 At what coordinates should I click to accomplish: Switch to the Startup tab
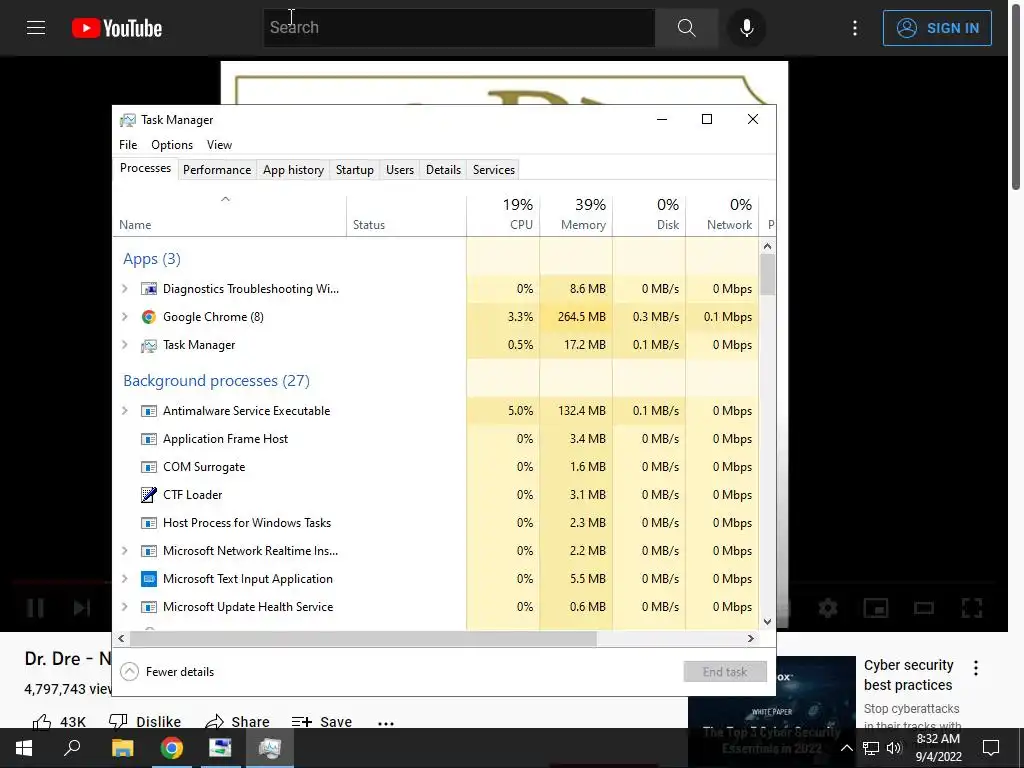coord(355,170)
